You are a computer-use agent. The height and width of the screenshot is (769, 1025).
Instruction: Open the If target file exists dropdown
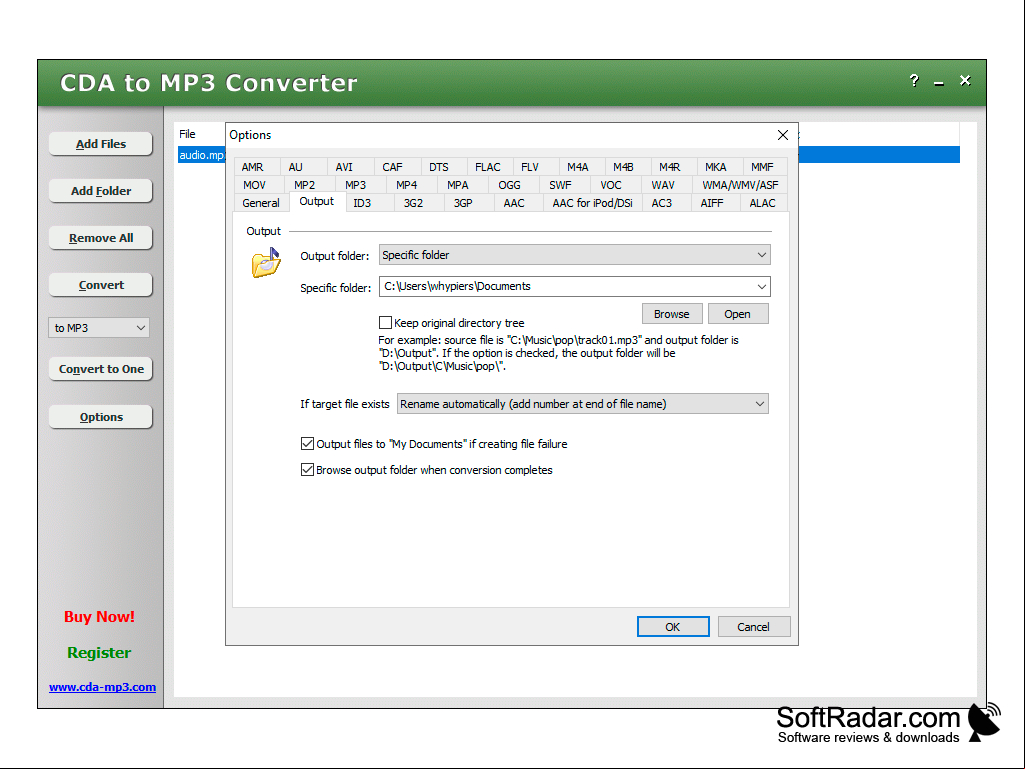[x=582, y=404]
